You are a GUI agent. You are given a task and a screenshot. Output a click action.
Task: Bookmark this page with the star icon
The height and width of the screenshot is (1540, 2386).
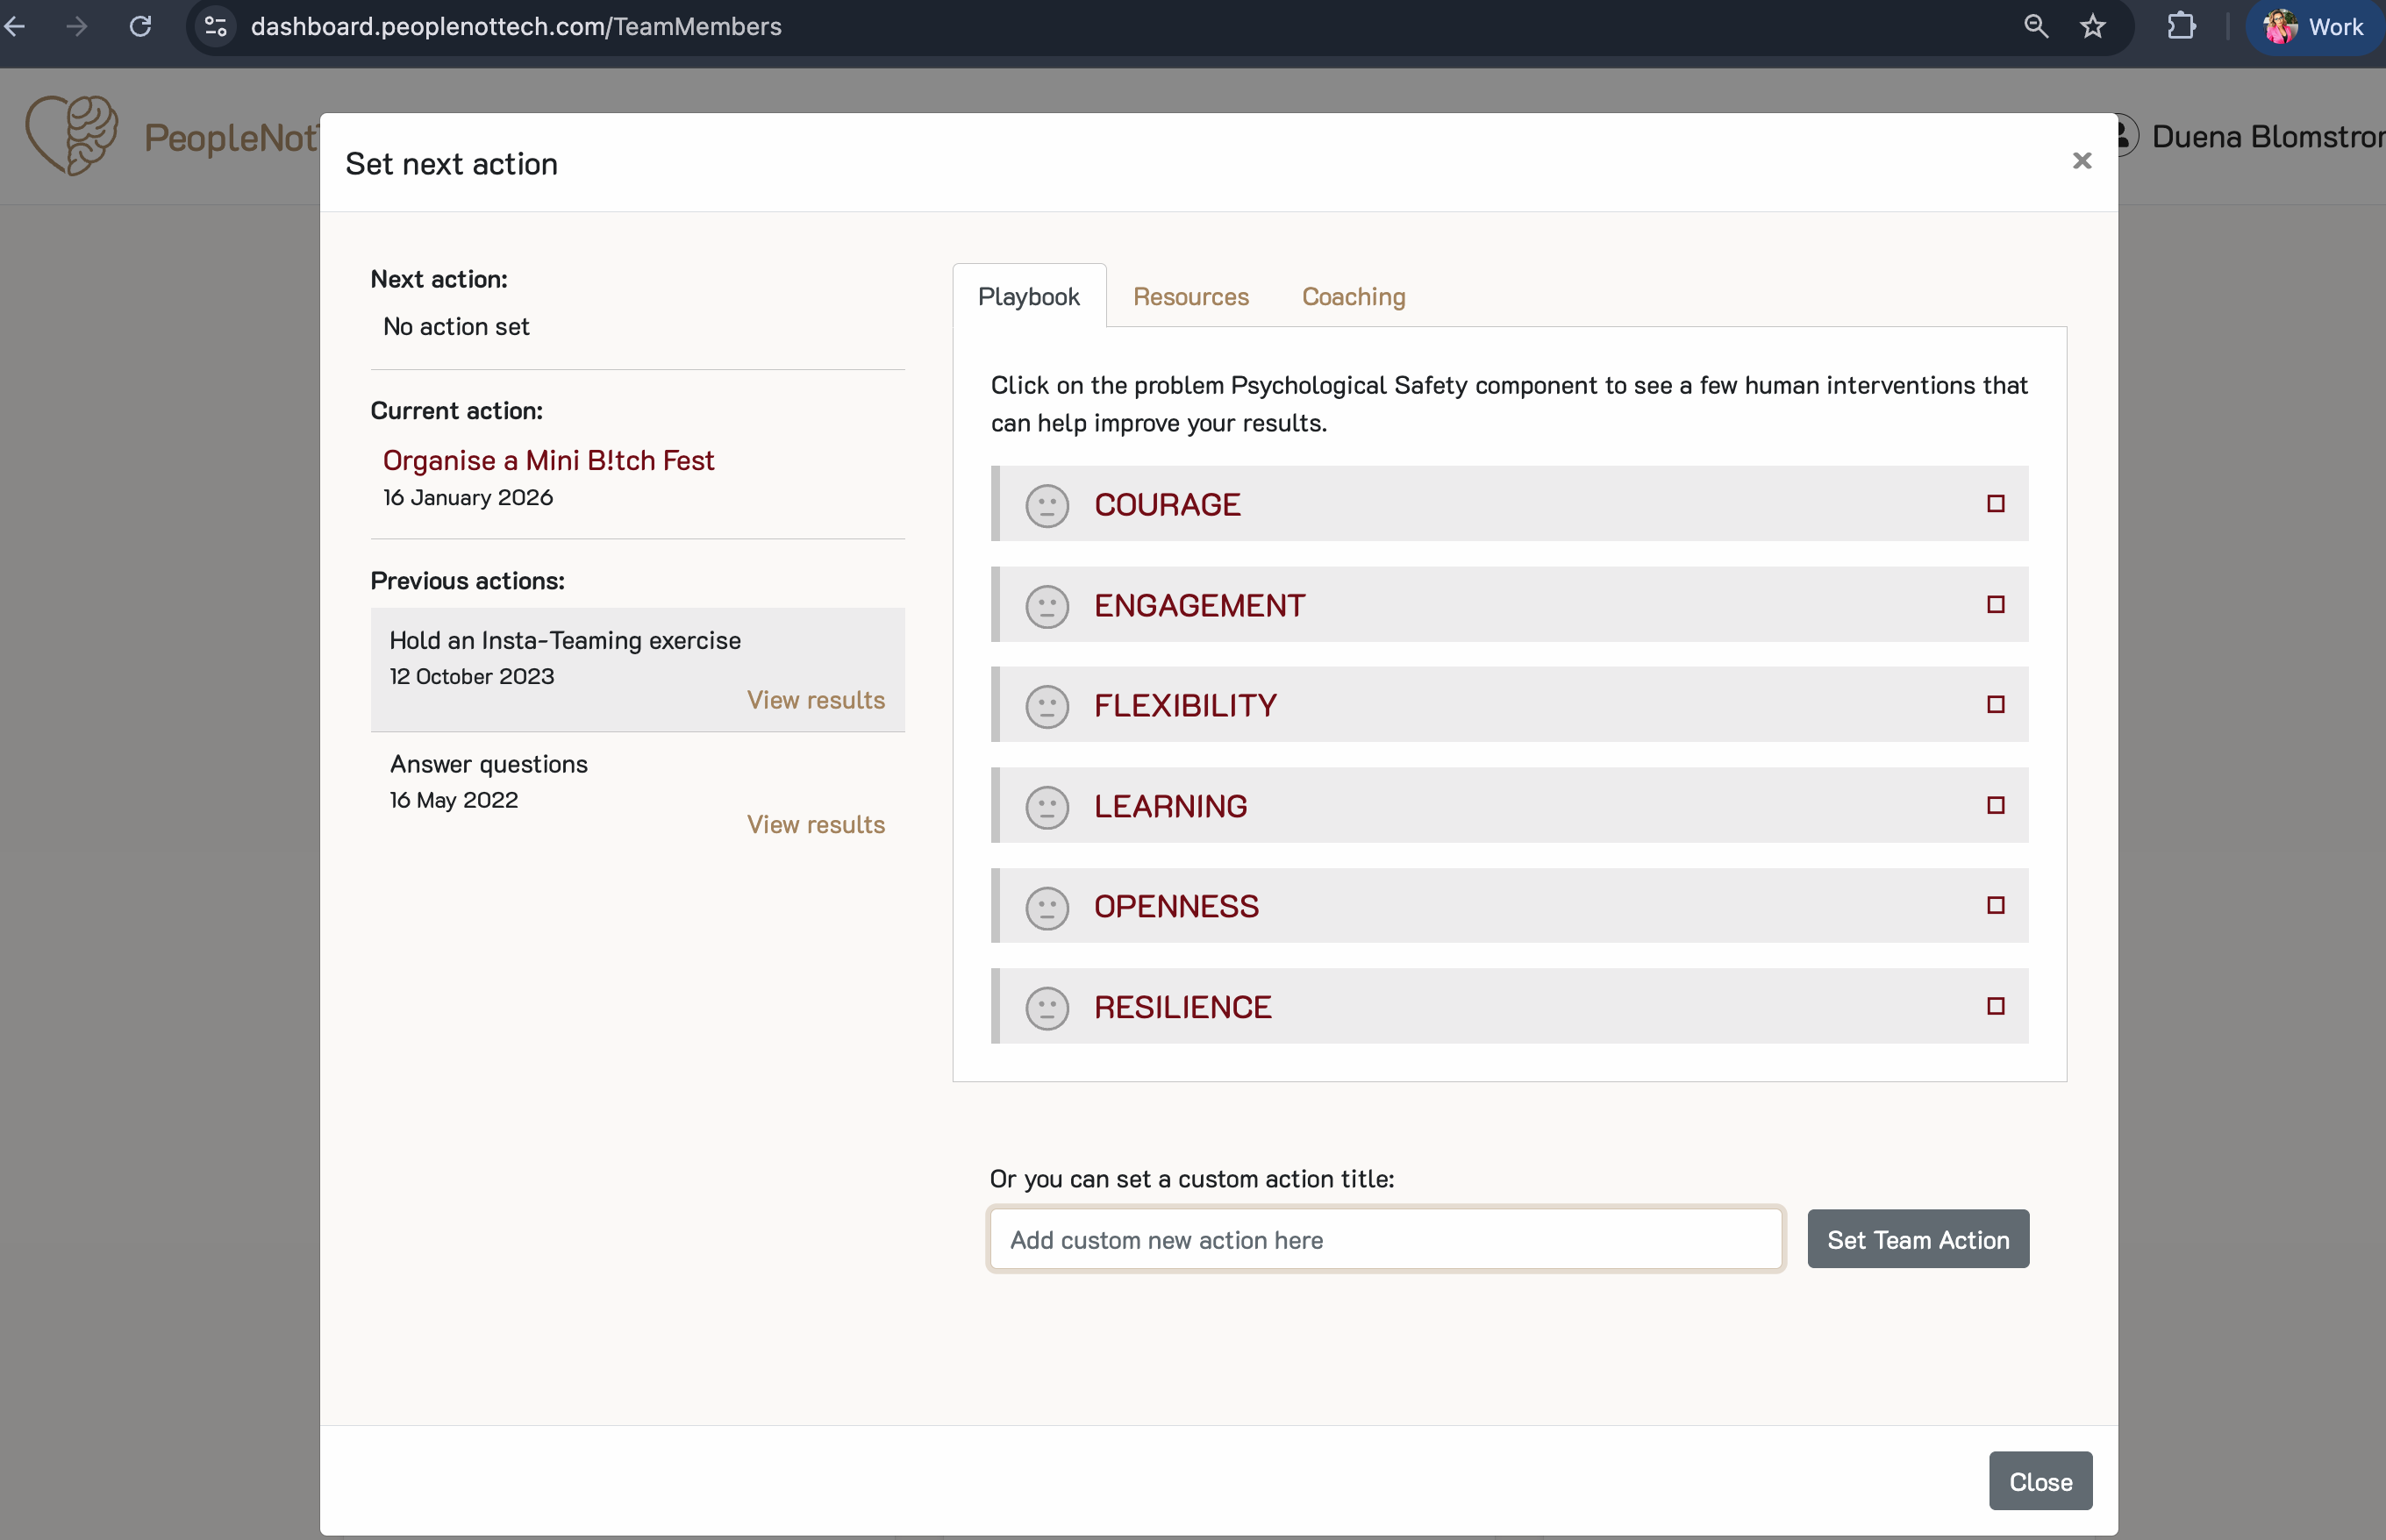point(2092,26)
